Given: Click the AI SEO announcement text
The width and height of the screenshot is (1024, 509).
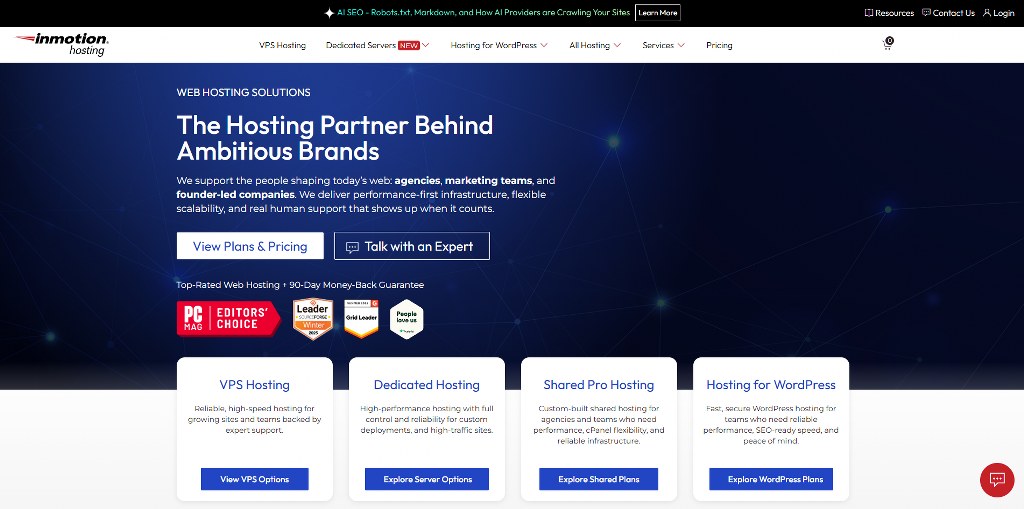Looking at the screenshot, I should [x=484, y=13].
